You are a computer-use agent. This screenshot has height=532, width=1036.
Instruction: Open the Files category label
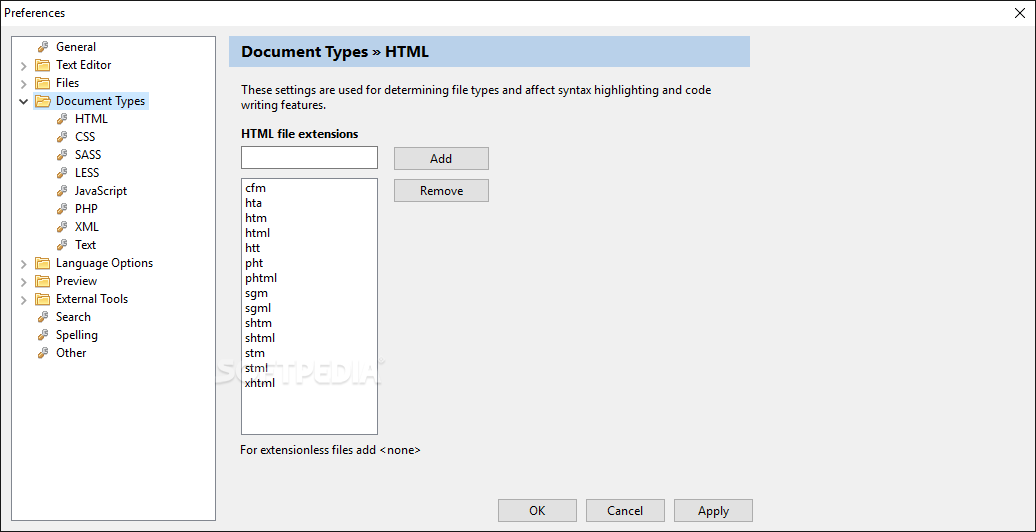[x=67, y=83]
